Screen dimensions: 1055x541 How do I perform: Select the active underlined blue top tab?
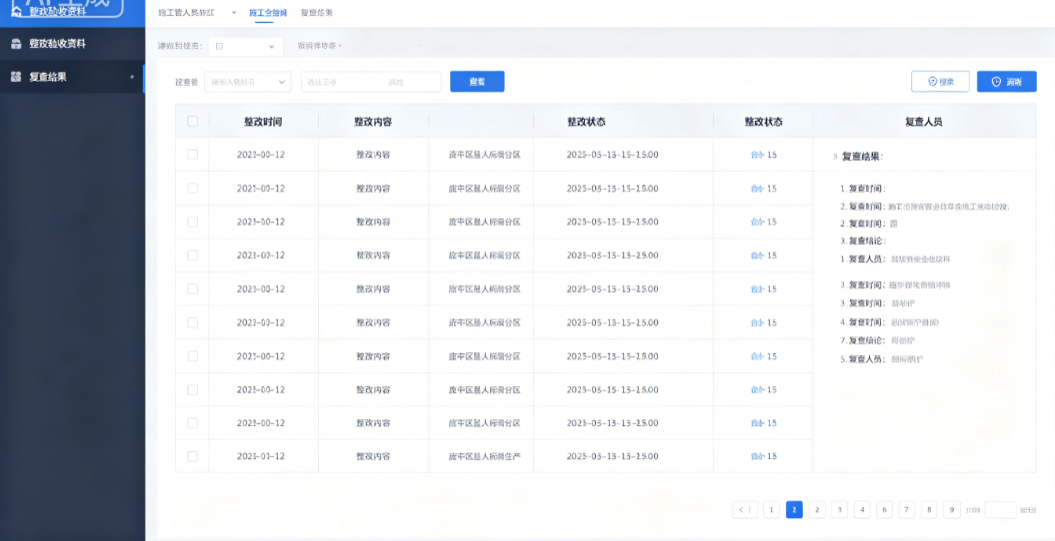(x=268, y=13)
